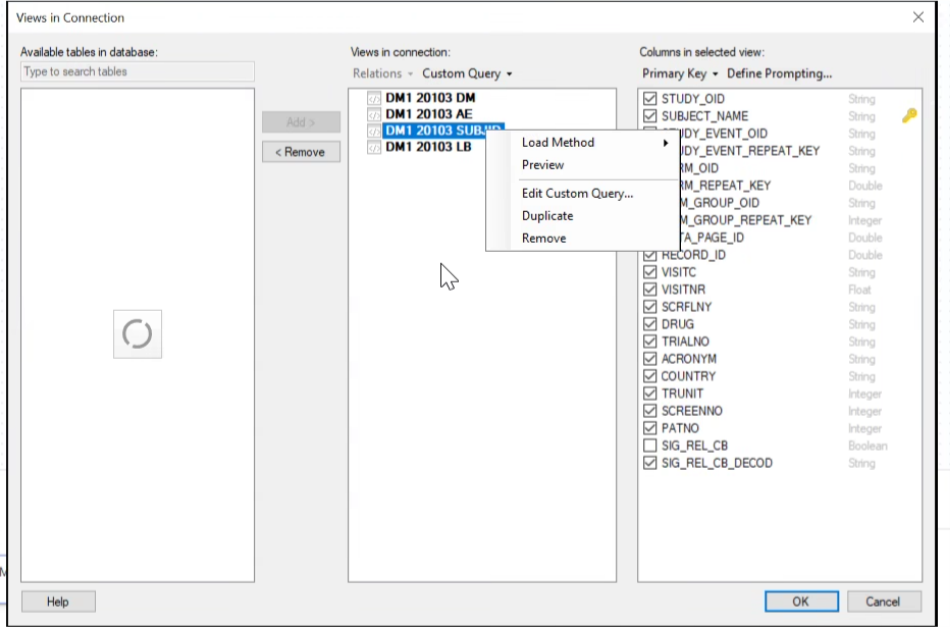Click the search tables input field
Viewport: 950px width, 627px height.
[138, 72]
